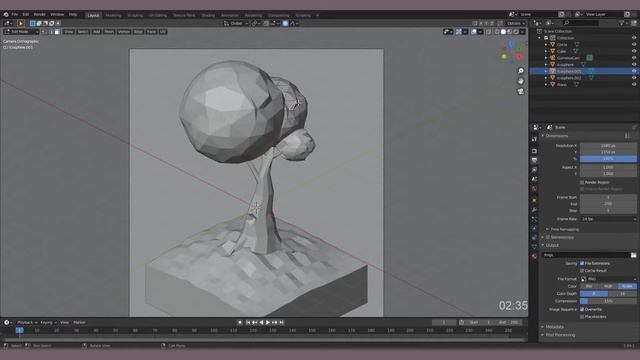Hide the Plane object via eye icon

tap(634, 84)
